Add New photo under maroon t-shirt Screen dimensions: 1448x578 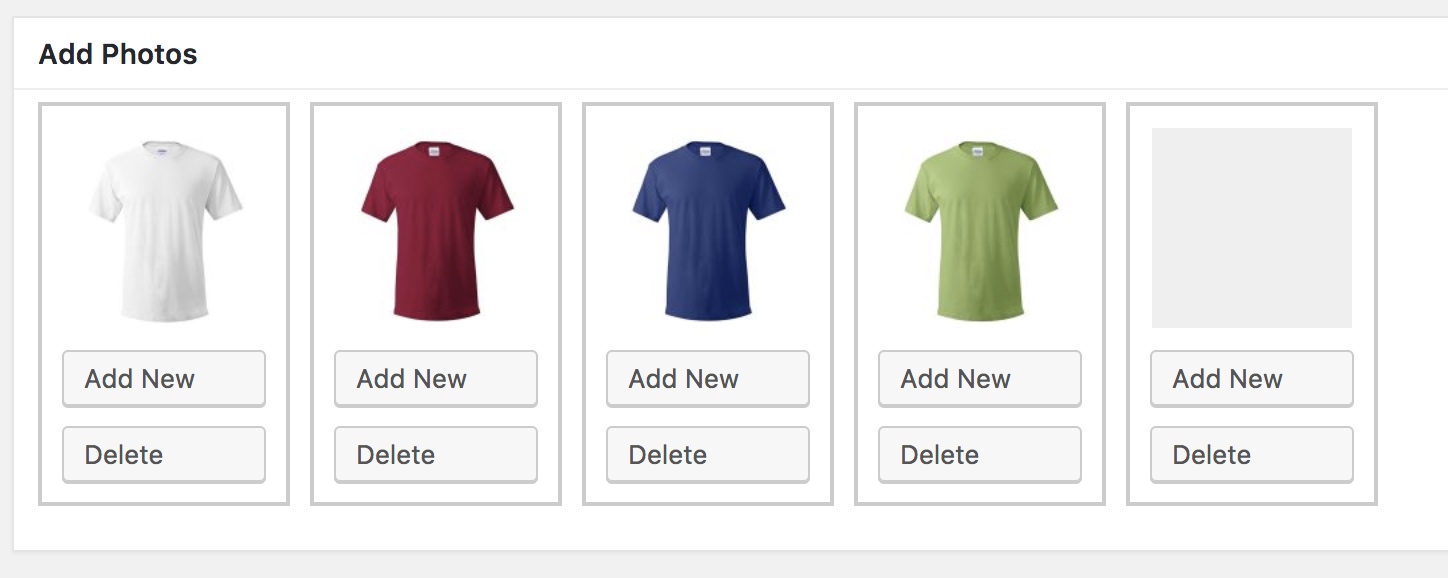click(x=436, y=379)
